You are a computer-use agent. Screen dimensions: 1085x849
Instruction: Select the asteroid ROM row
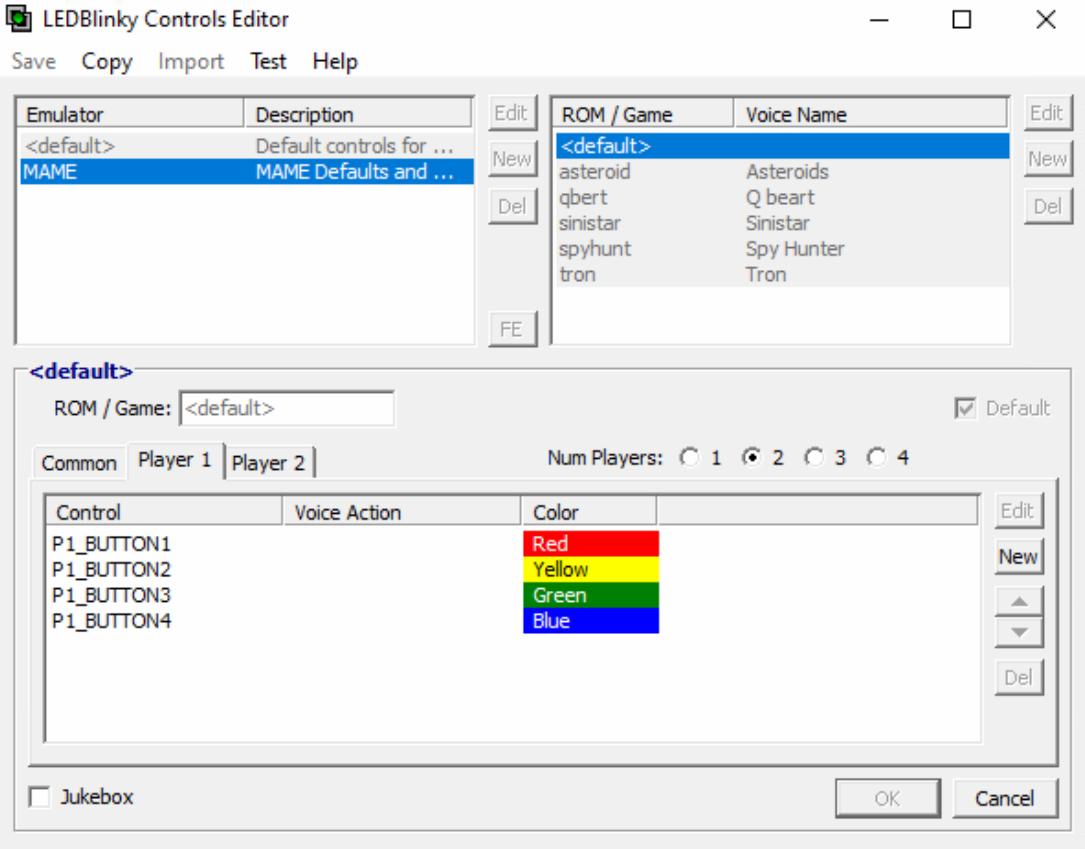783,172
